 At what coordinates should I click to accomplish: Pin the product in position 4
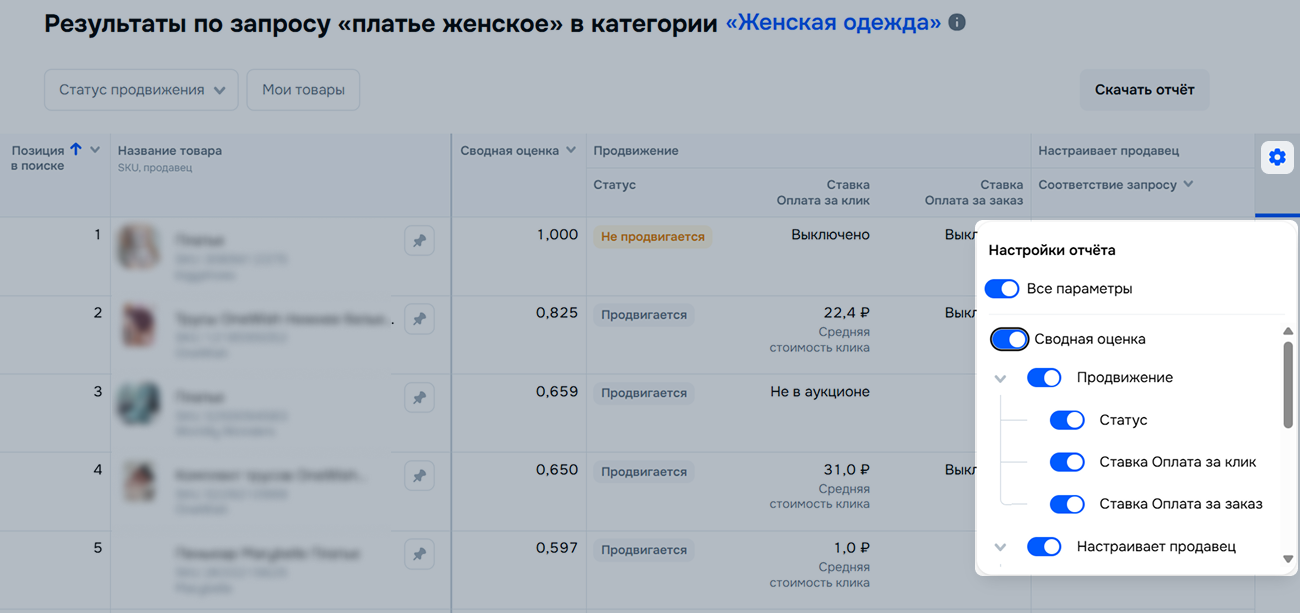click(419, 476)
